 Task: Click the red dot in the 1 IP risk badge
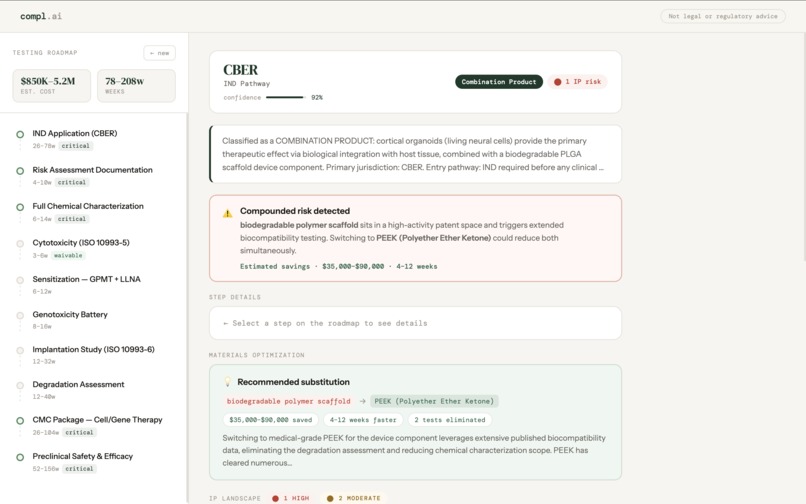[x=557, y=82]
